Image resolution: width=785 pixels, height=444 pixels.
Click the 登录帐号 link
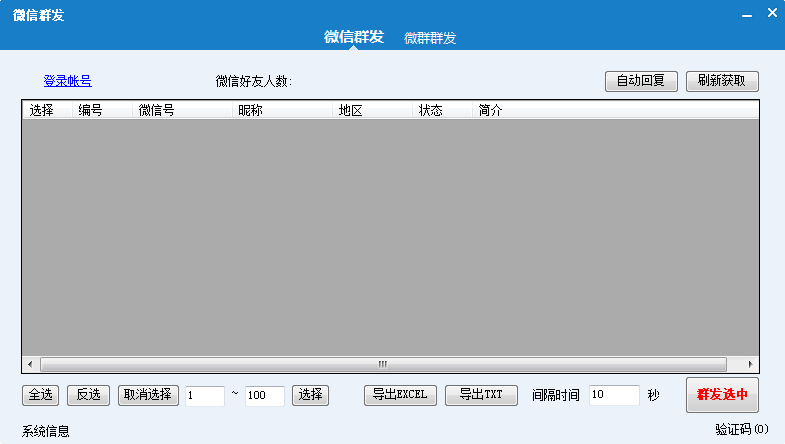click(x=67, y=81)
